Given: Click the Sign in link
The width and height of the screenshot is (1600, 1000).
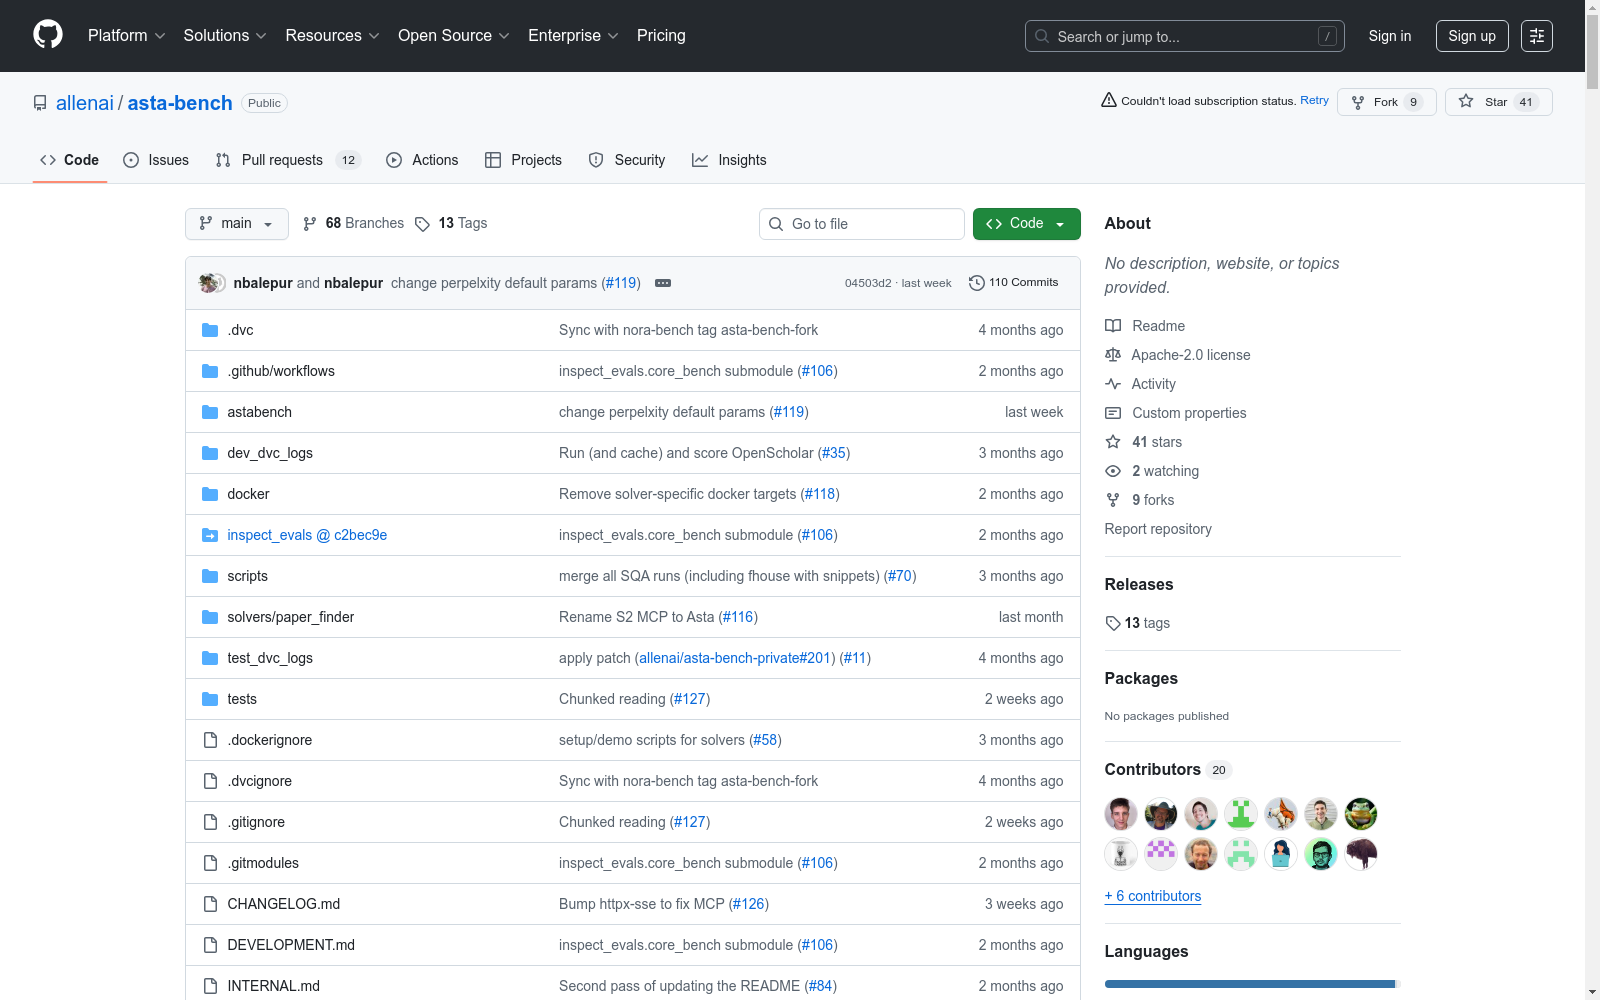Looking at the screenshot, I should coord(1390,36).
